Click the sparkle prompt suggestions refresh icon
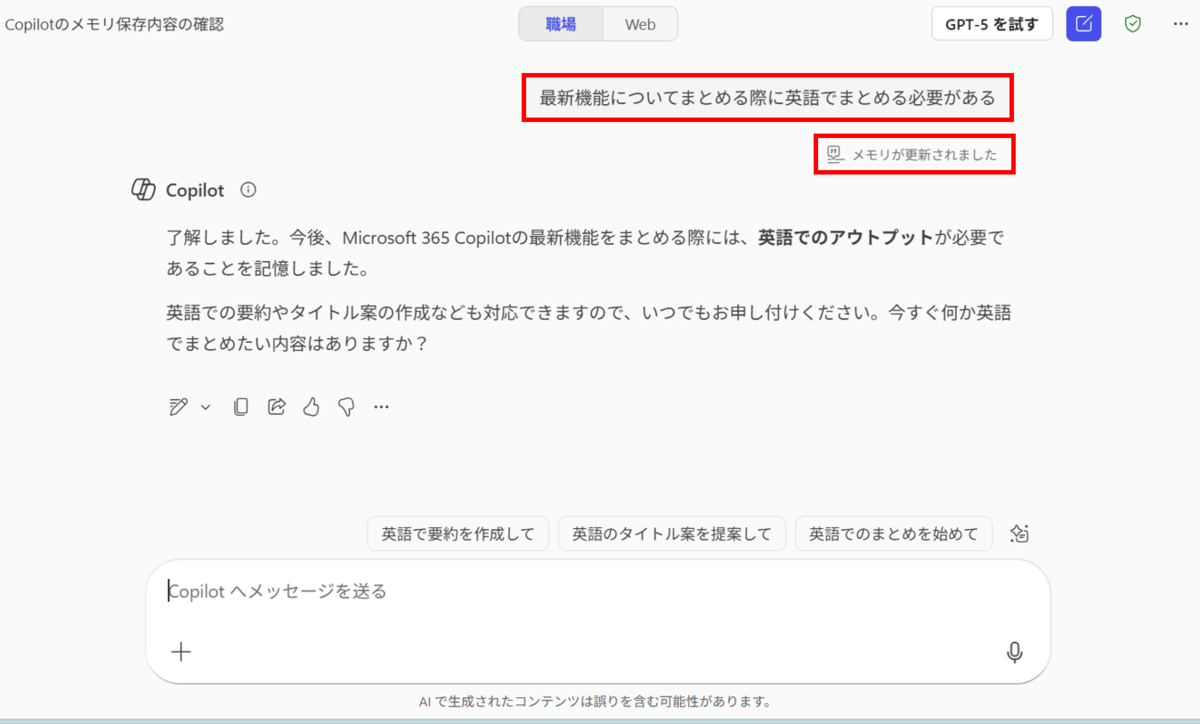The width and height of the screenshot is (1200, 724). [x=1019, y=533]
